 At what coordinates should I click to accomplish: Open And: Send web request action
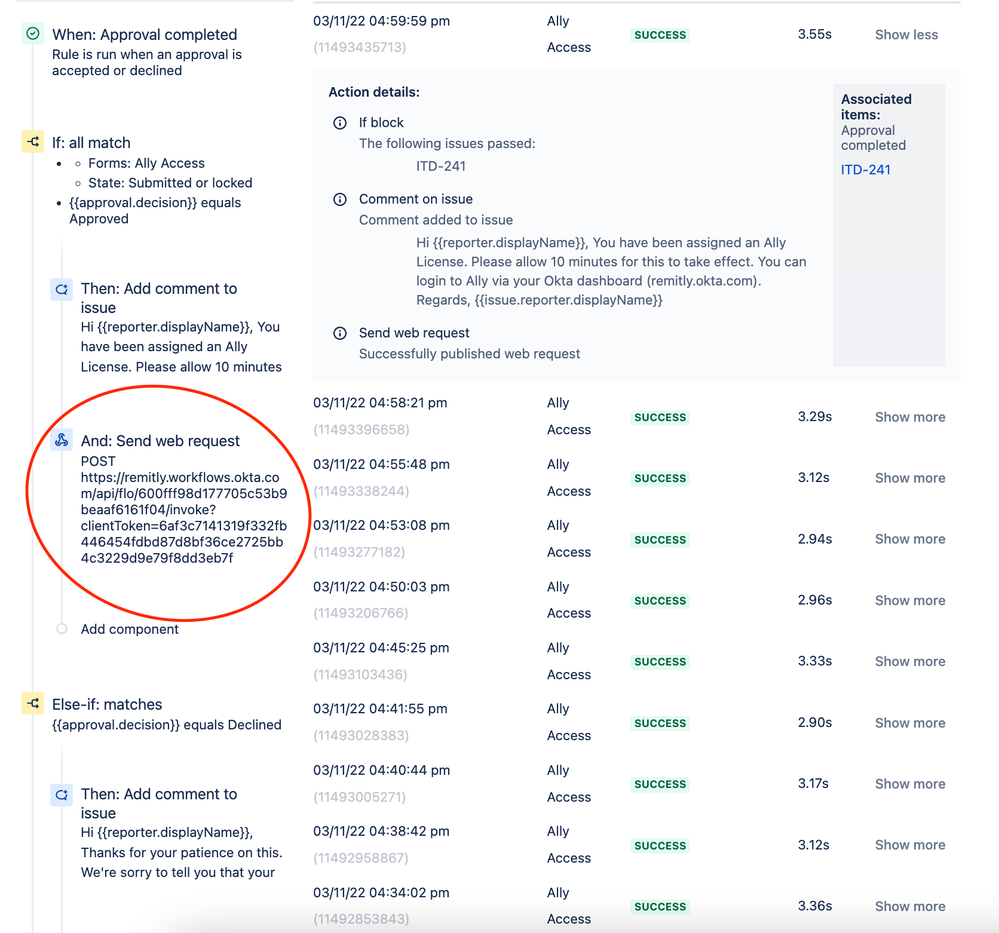coord(160,441)
